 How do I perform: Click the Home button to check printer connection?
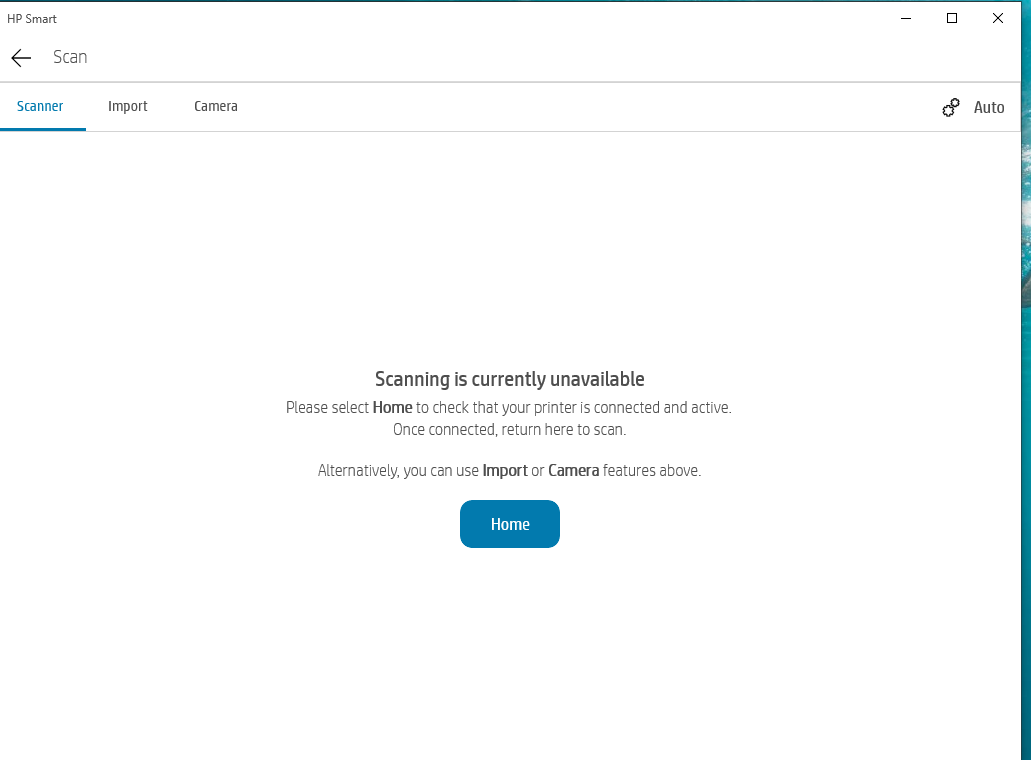[x=510, y=523]
